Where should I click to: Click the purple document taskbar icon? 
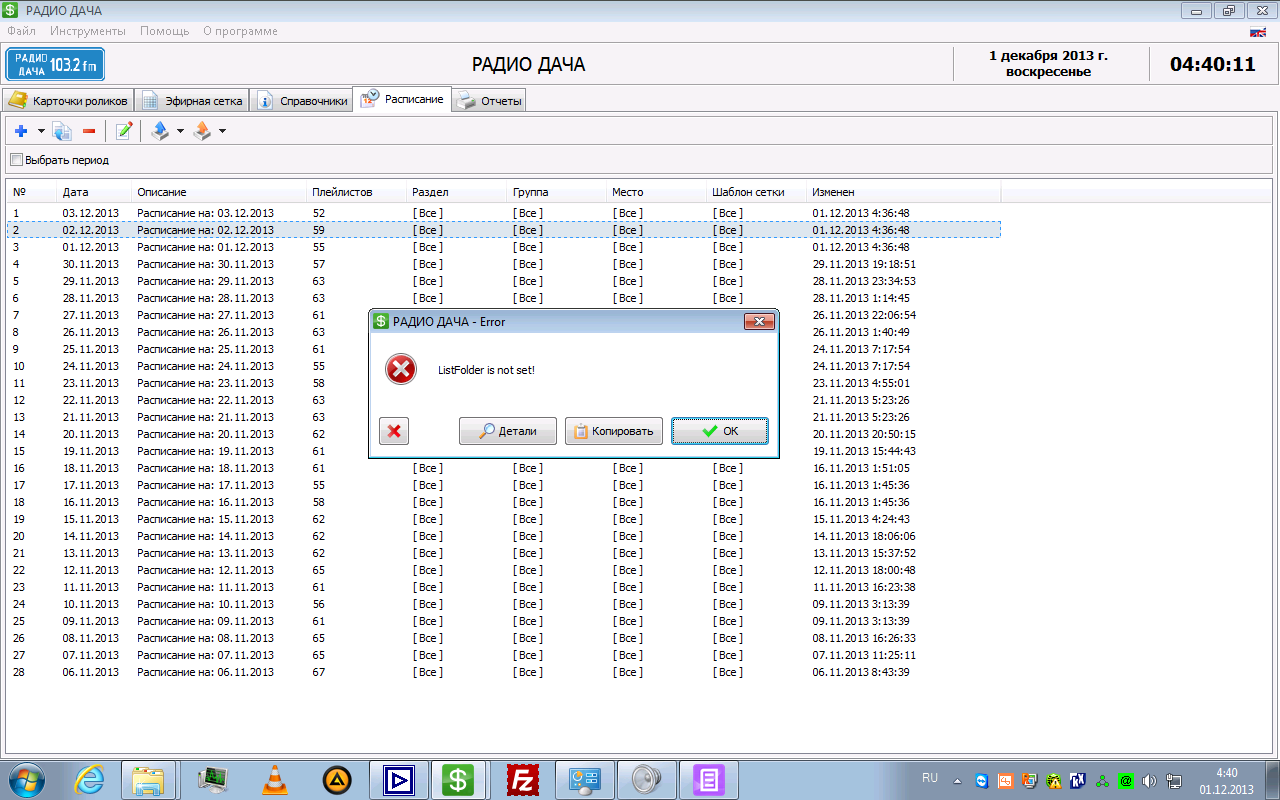coord(707,779)
